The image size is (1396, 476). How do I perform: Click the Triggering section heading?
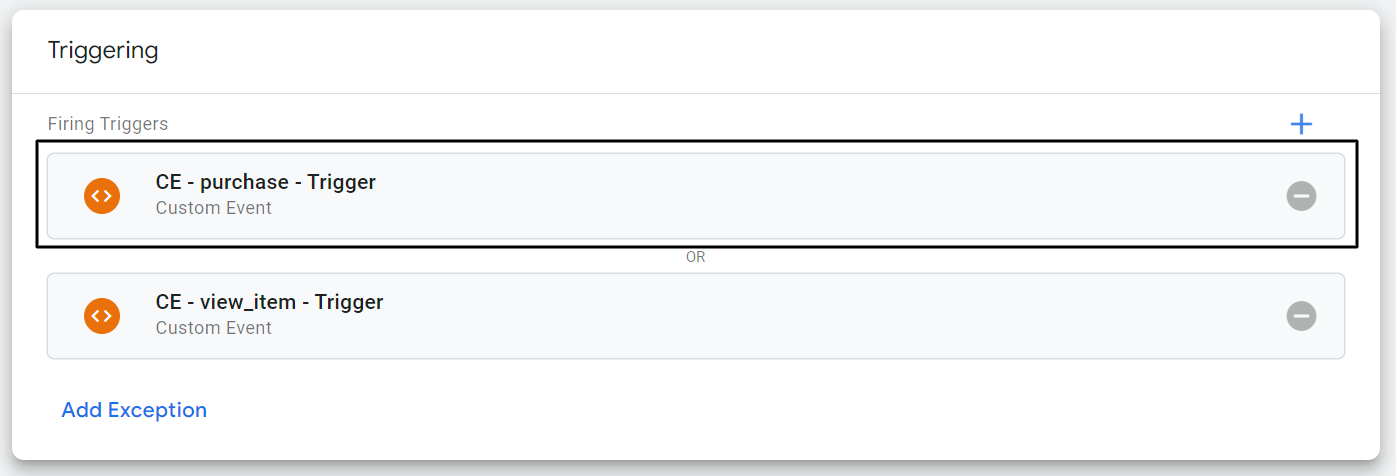tap(103, 51)
